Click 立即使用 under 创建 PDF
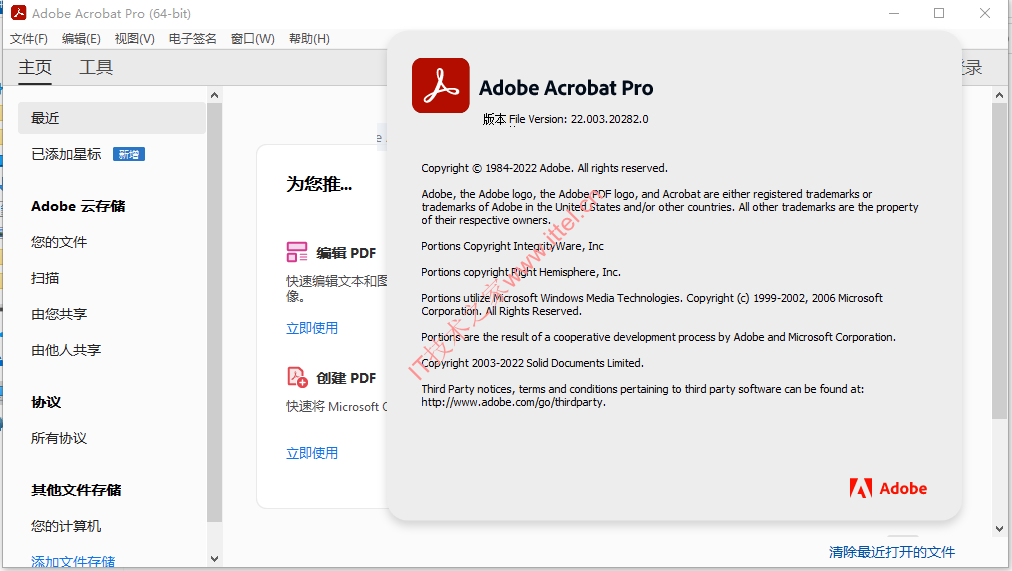 [x=312, y=453]
